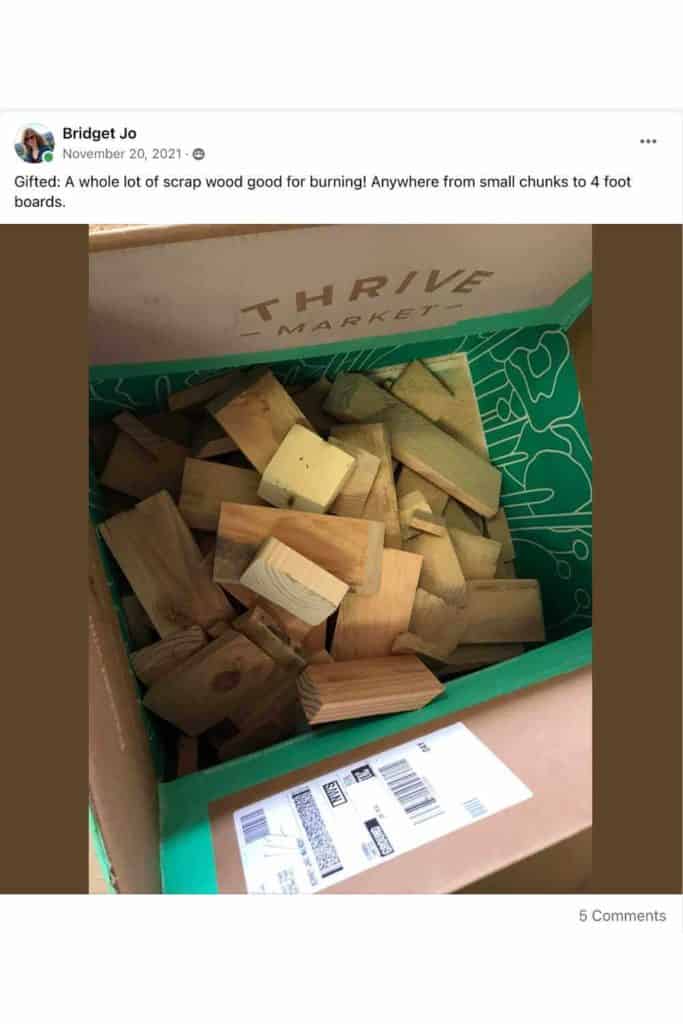Select the word 'boards.' in caption
Screen dimensions: 683x1024
pyautogui.click(x=40, y=202)
